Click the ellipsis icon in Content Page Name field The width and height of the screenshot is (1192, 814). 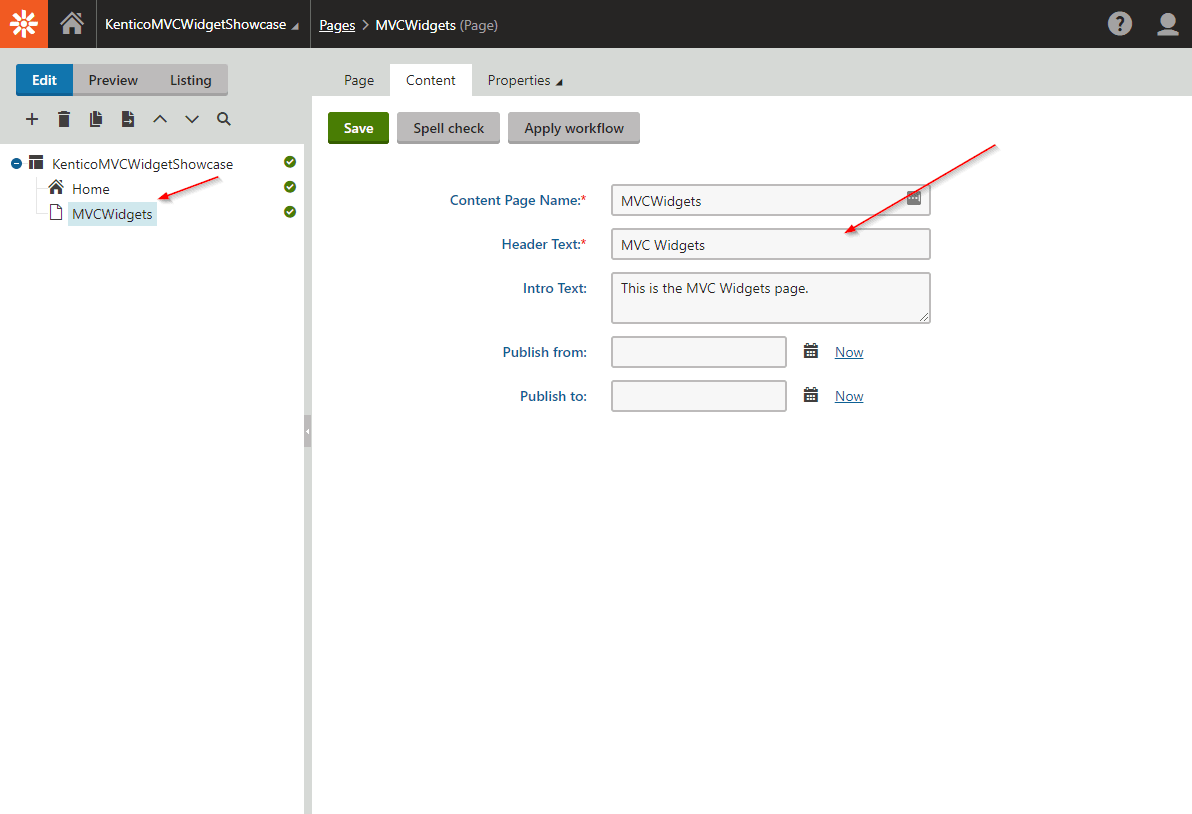(x=914, y=198)
